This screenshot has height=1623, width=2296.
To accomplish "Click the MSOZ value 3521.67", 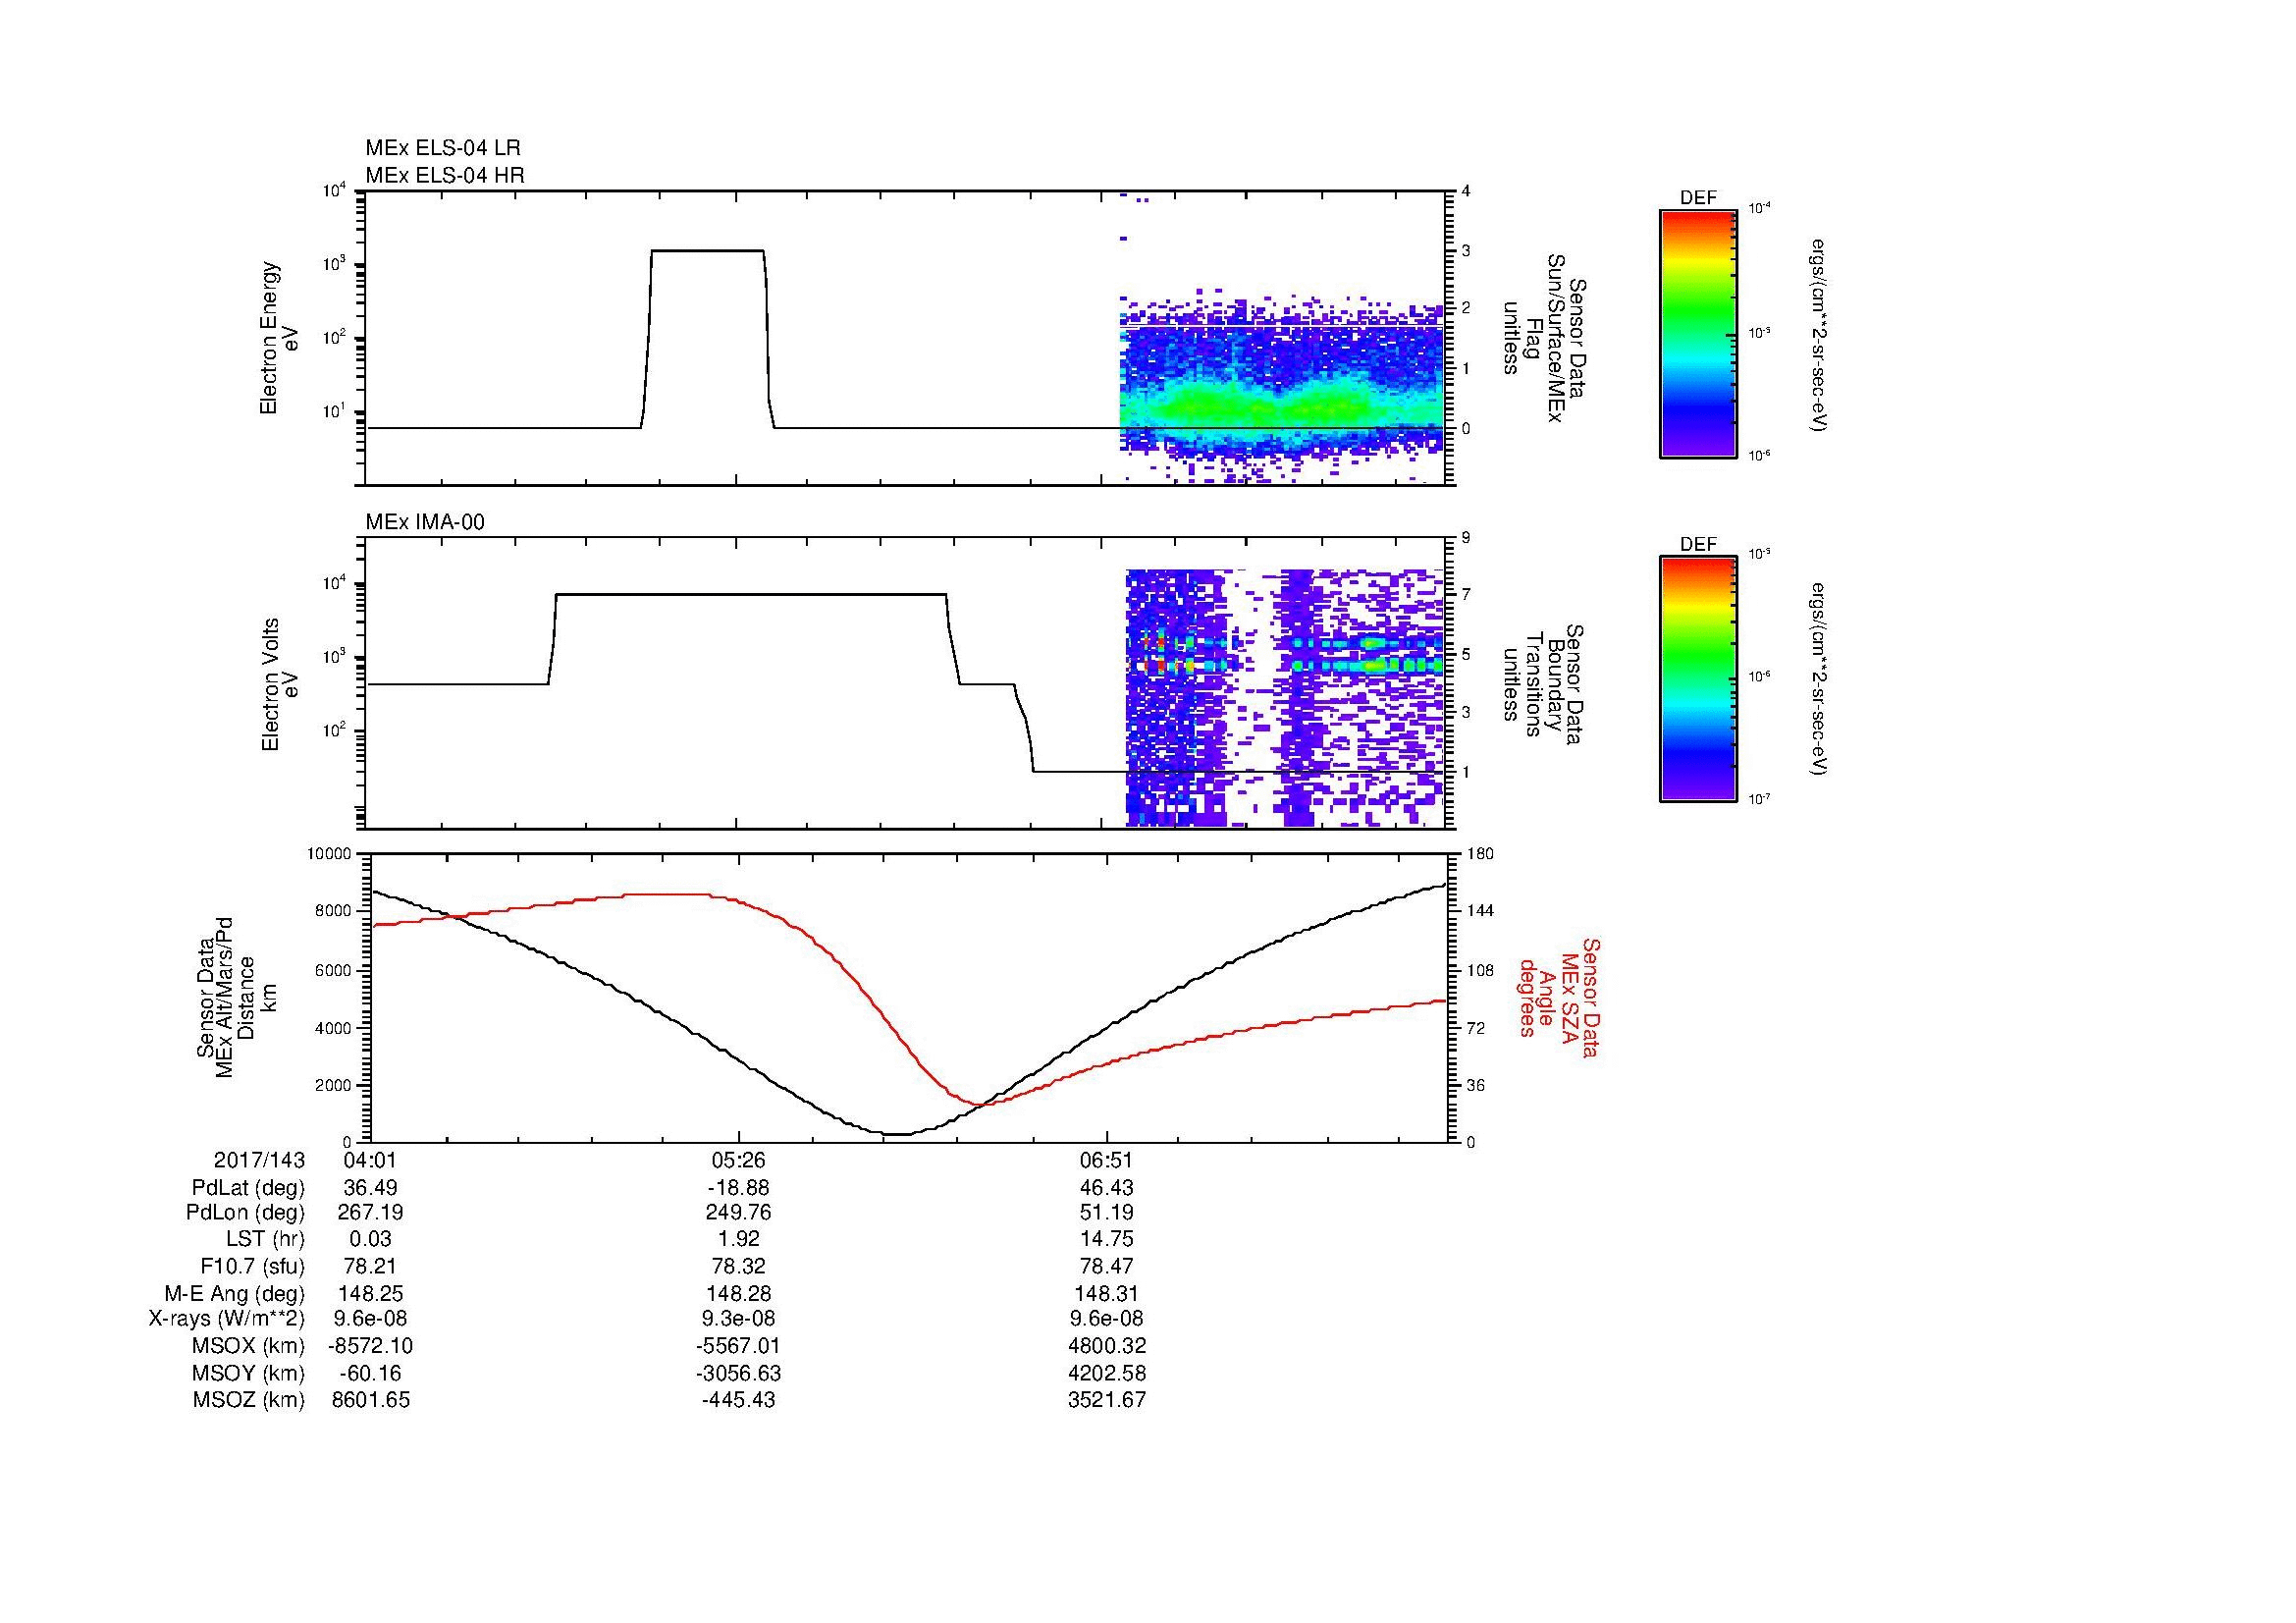I will click(x=1106, y=1400).
